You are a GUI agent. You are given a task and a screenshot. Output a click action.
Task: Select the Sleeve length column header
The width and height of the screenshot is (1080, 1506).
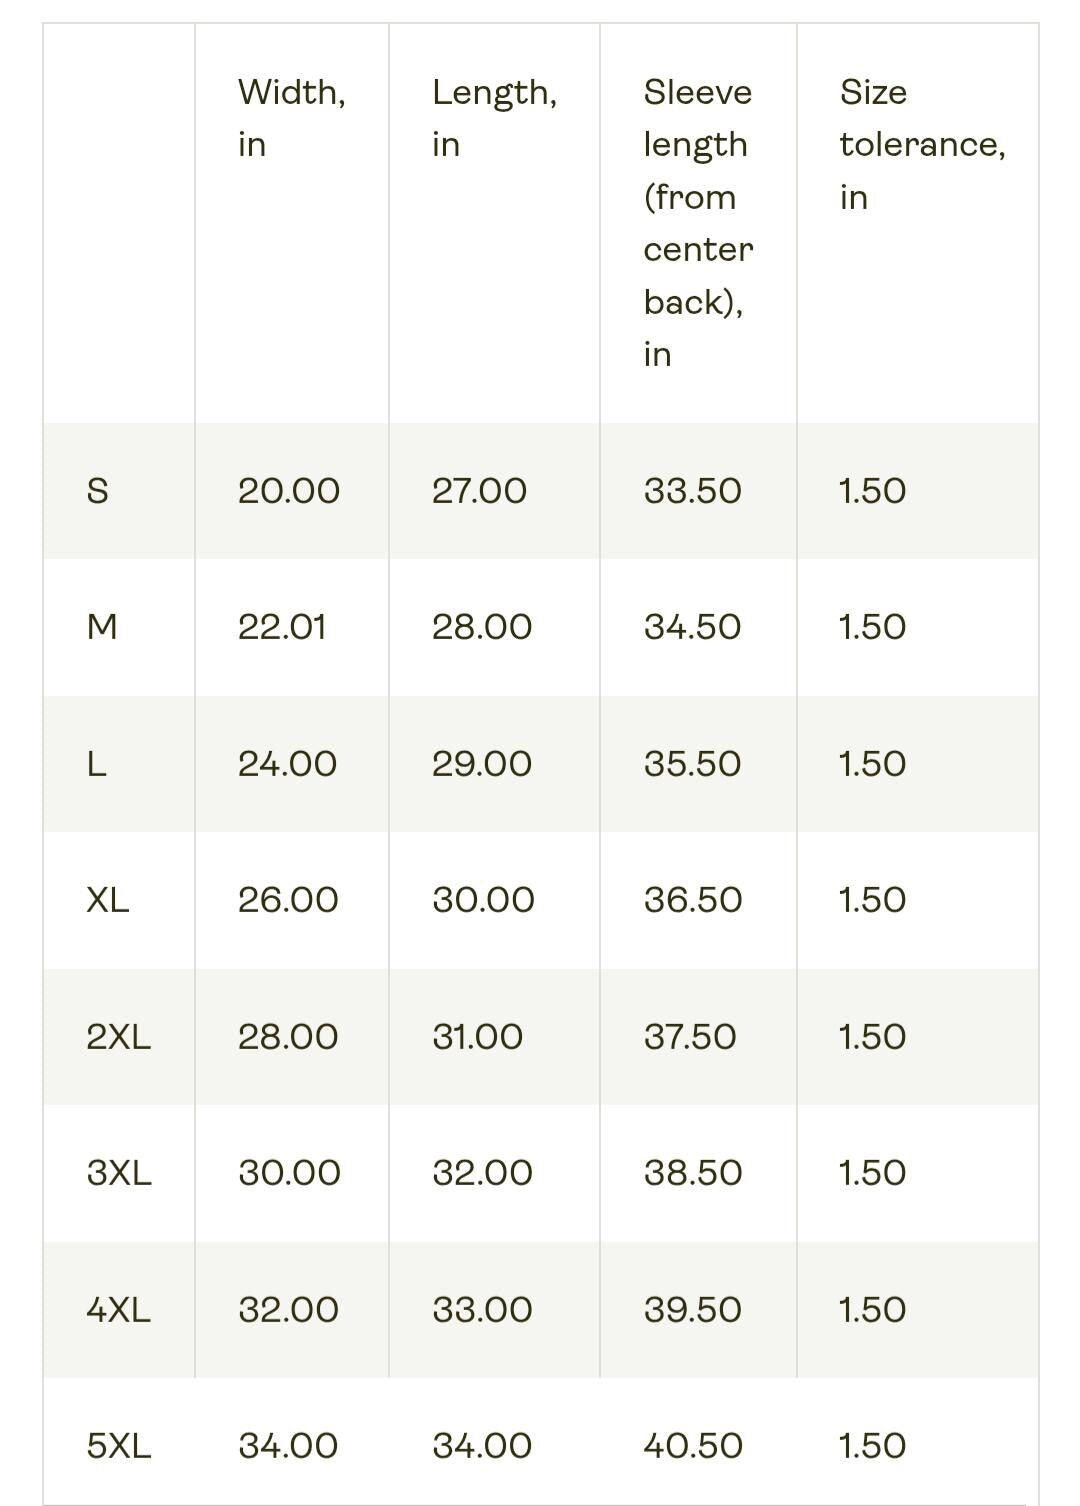[x=698, y=223]
